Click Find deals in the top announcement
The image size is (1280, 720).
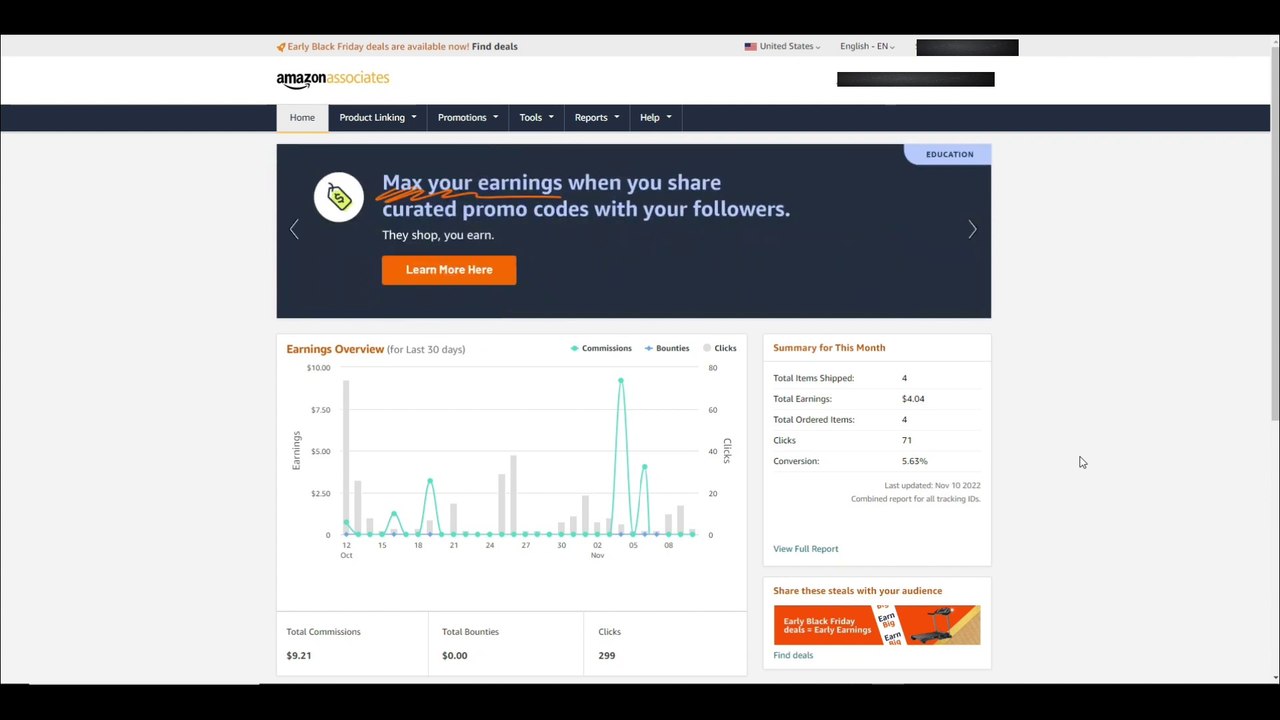[495, 47]
